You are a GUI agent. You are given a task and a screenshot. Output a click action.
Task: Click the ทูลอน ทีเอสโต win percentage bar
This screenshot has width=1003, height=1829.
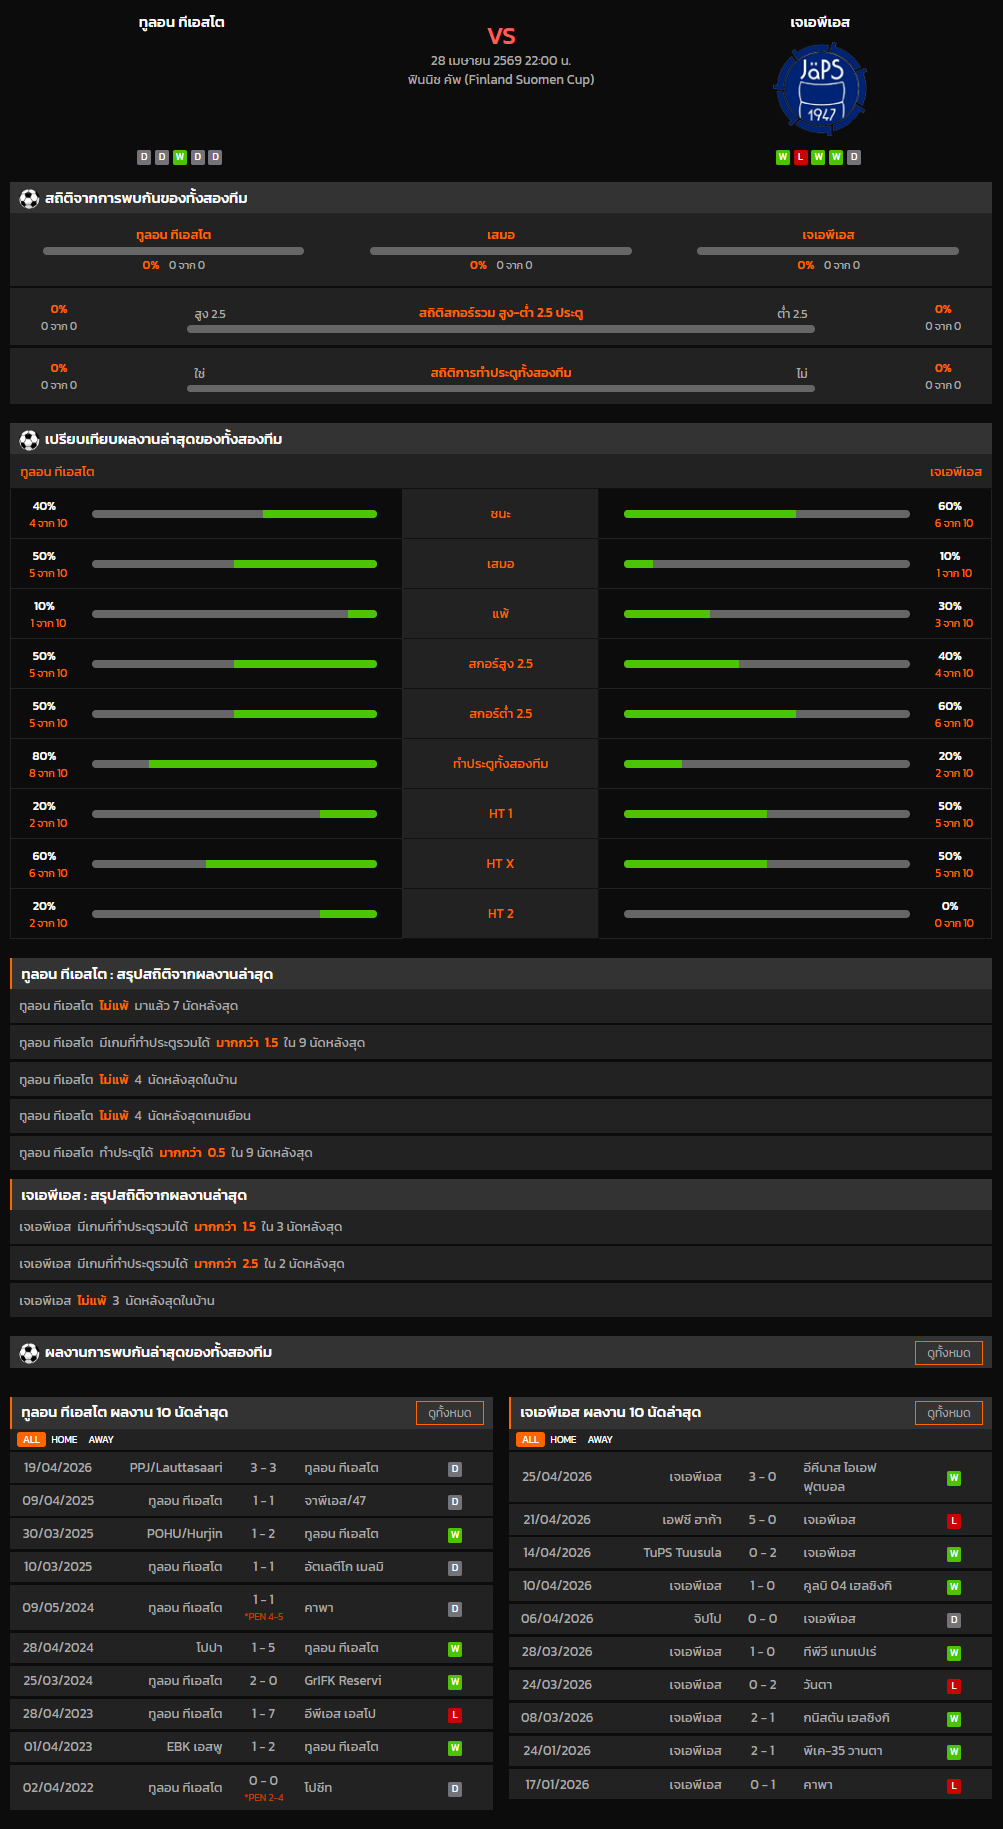click(x=234, y=514)
